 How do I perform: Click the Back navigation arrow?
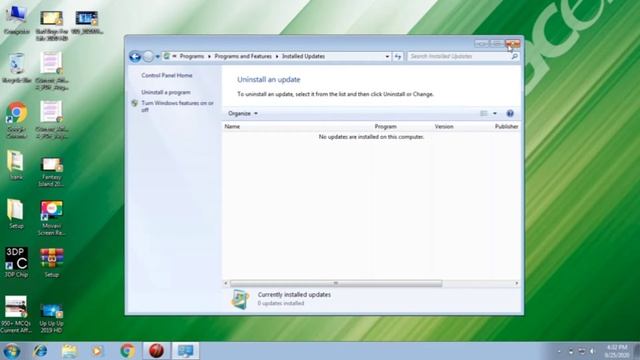pyautogui.click(x=135, y=56)
